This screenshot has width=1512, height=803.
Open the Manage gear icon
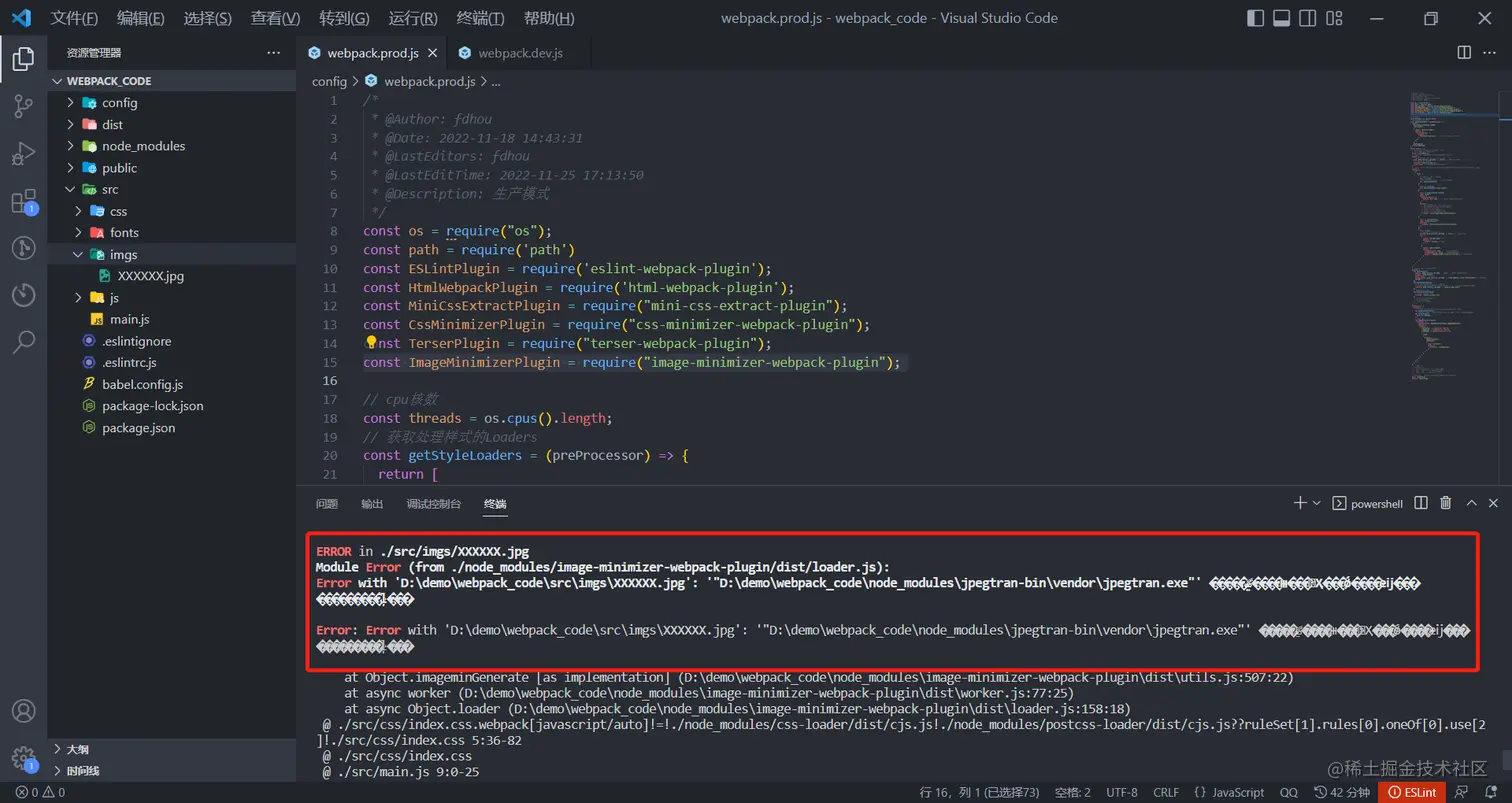click(x=23, y=758)
